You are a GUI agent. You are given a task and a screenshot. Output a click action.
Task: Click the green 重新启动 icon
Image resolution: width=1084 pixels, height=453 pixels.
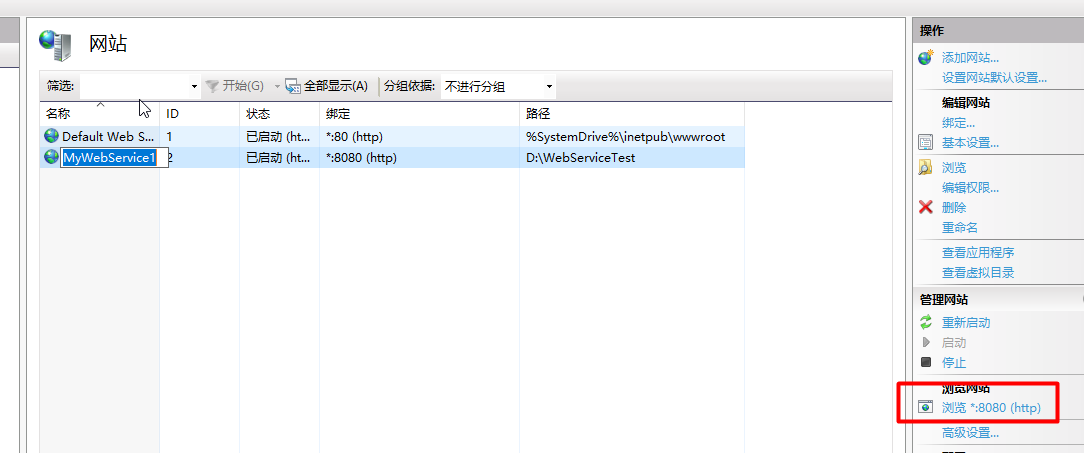(926, 322)
